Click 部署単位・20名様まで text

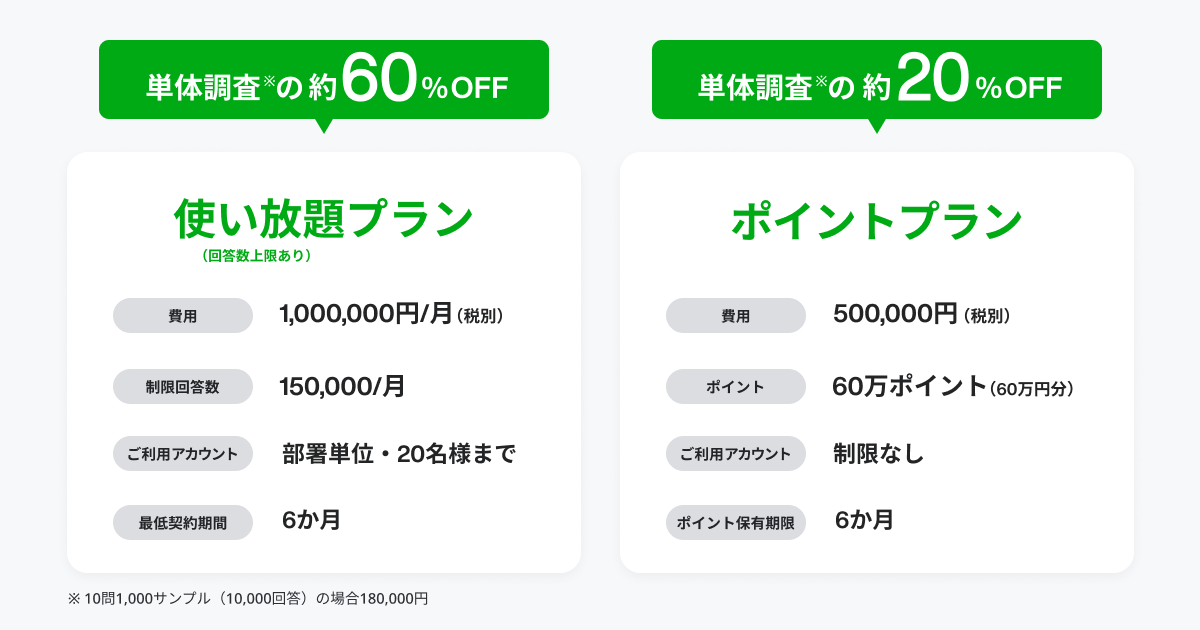(399, 454)
